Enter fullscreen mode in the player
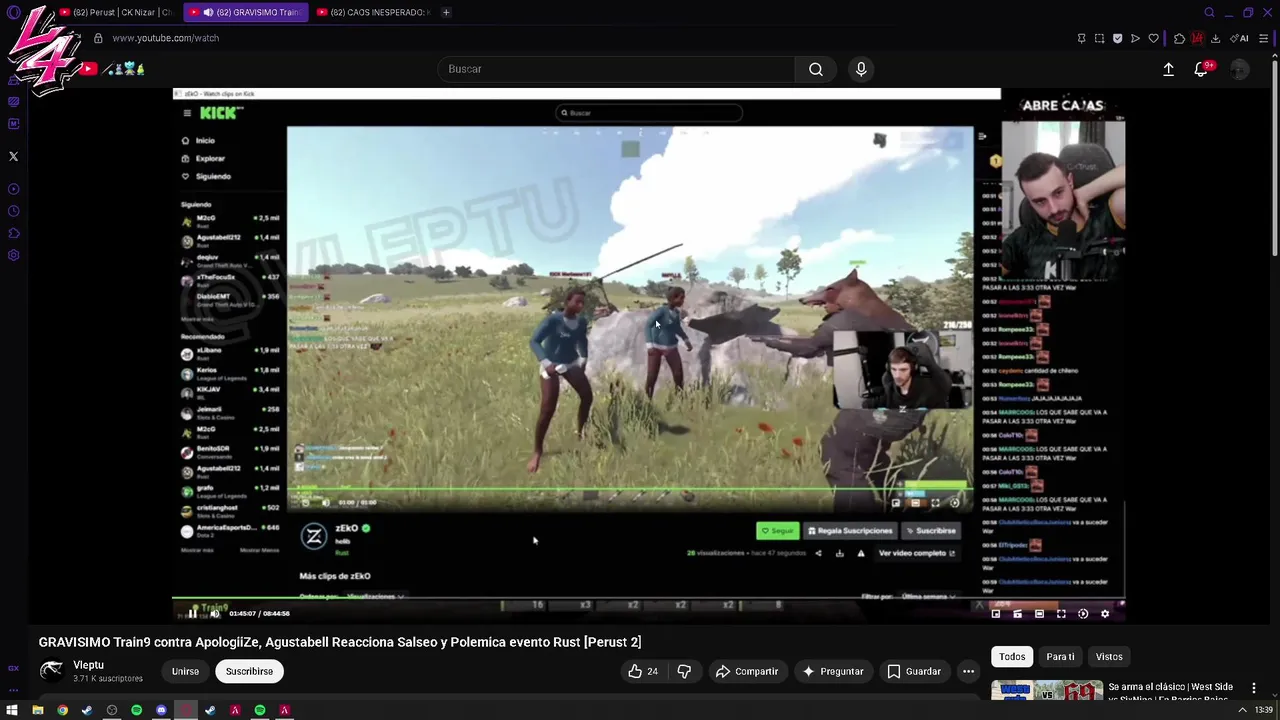Image resolution: width=1280 pixels, height=720 pixels. tap(1061, 614)
